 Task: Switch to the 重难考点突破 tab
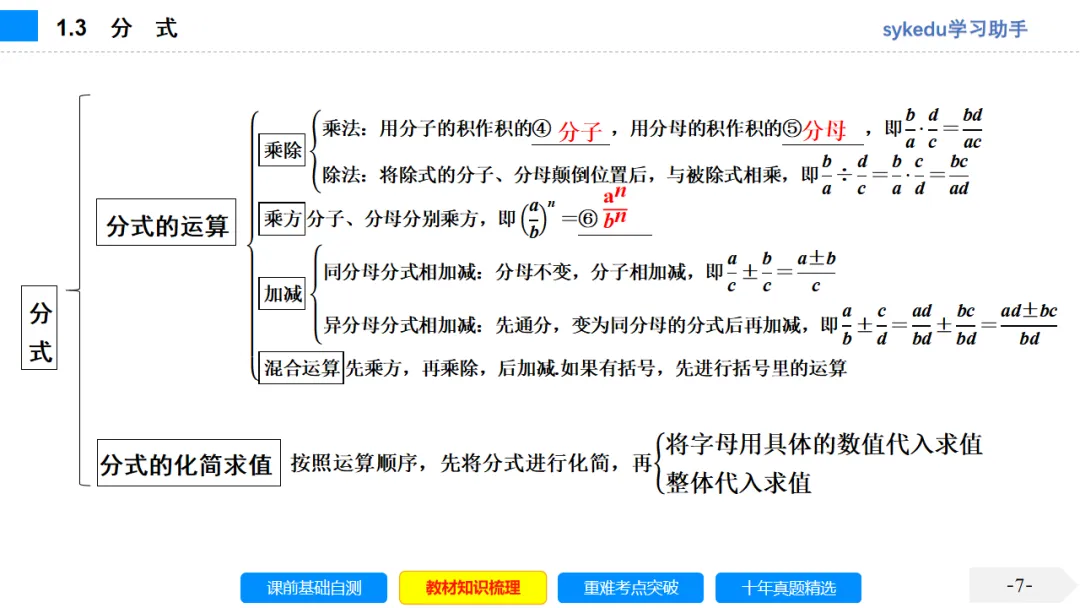click(630, 588)
